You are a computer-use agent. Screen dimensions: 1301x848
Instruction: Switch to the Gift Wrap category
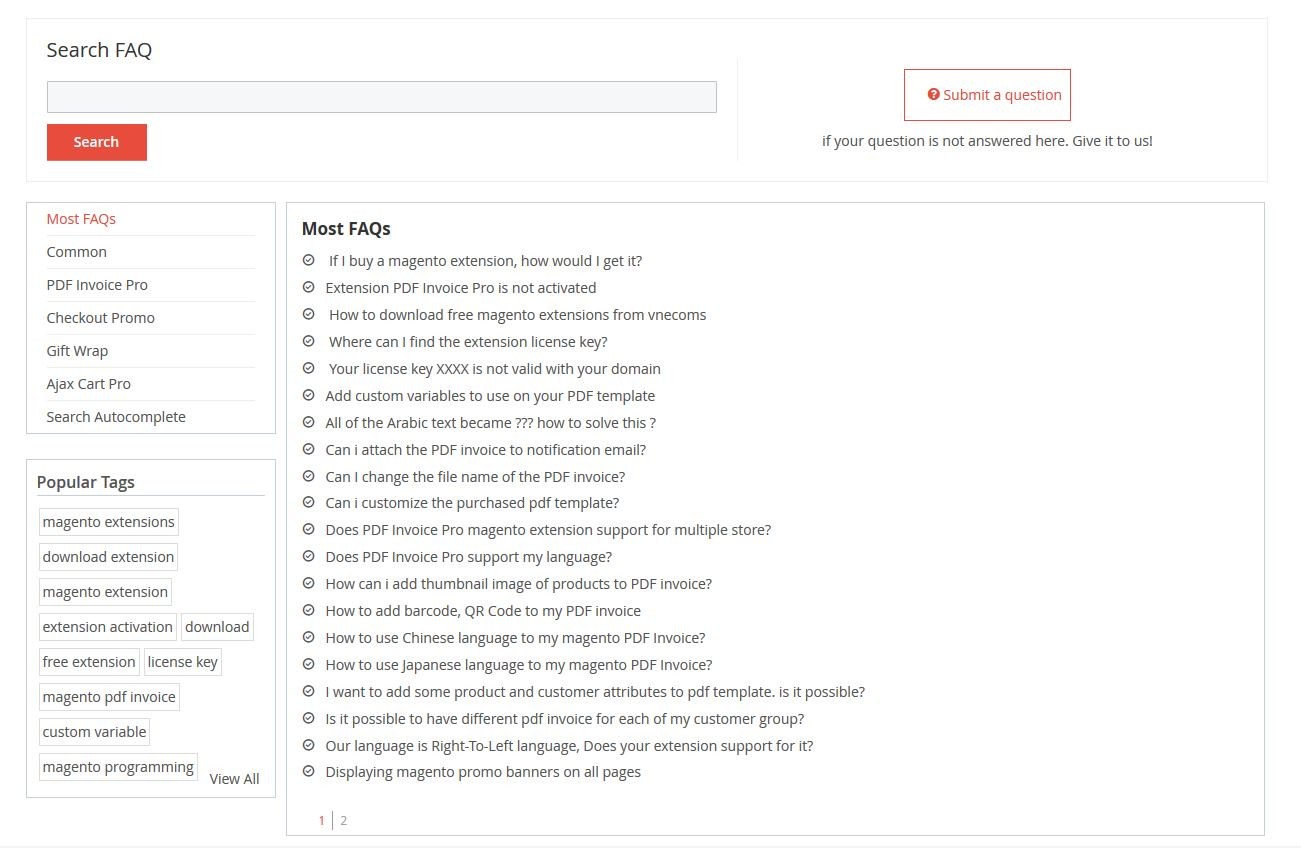pyautogui.click(x=77, y=351)
